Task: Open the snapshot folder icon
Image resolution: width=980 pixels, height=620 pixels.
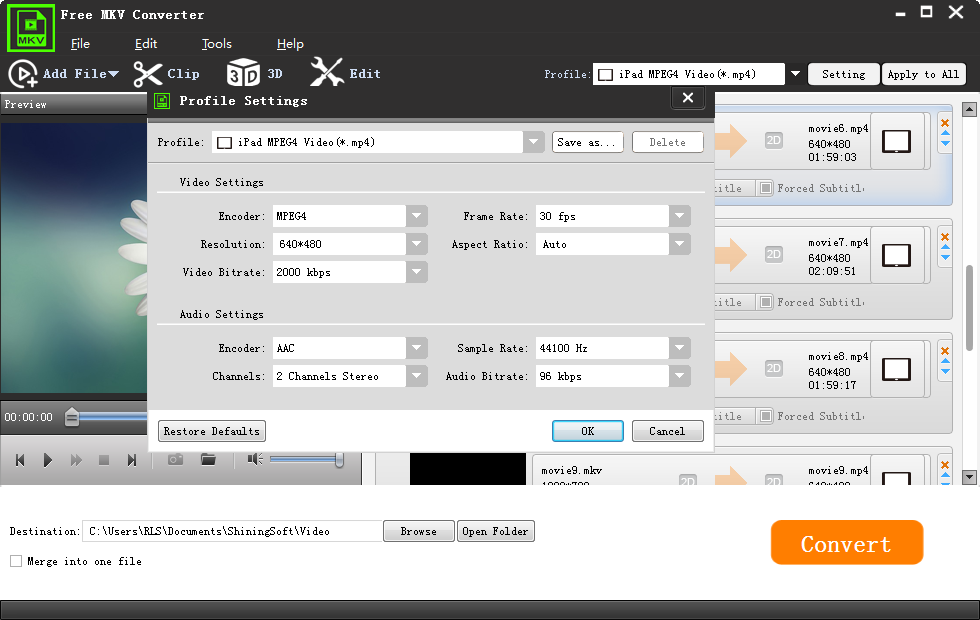Action: (208, 460)
